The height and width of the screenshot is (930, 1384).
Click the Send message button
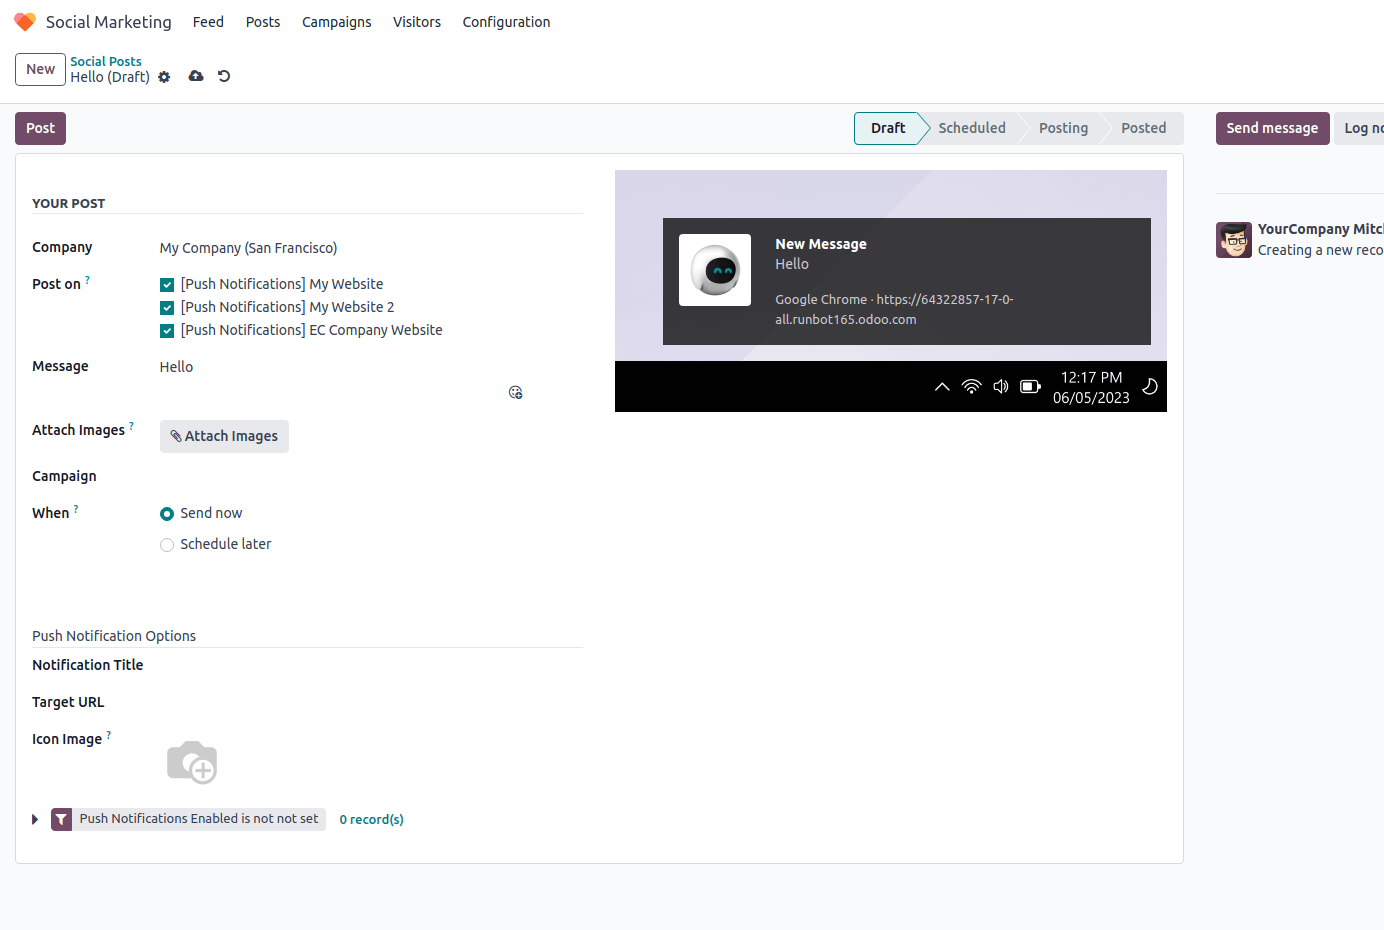[x=1272, y=128]
